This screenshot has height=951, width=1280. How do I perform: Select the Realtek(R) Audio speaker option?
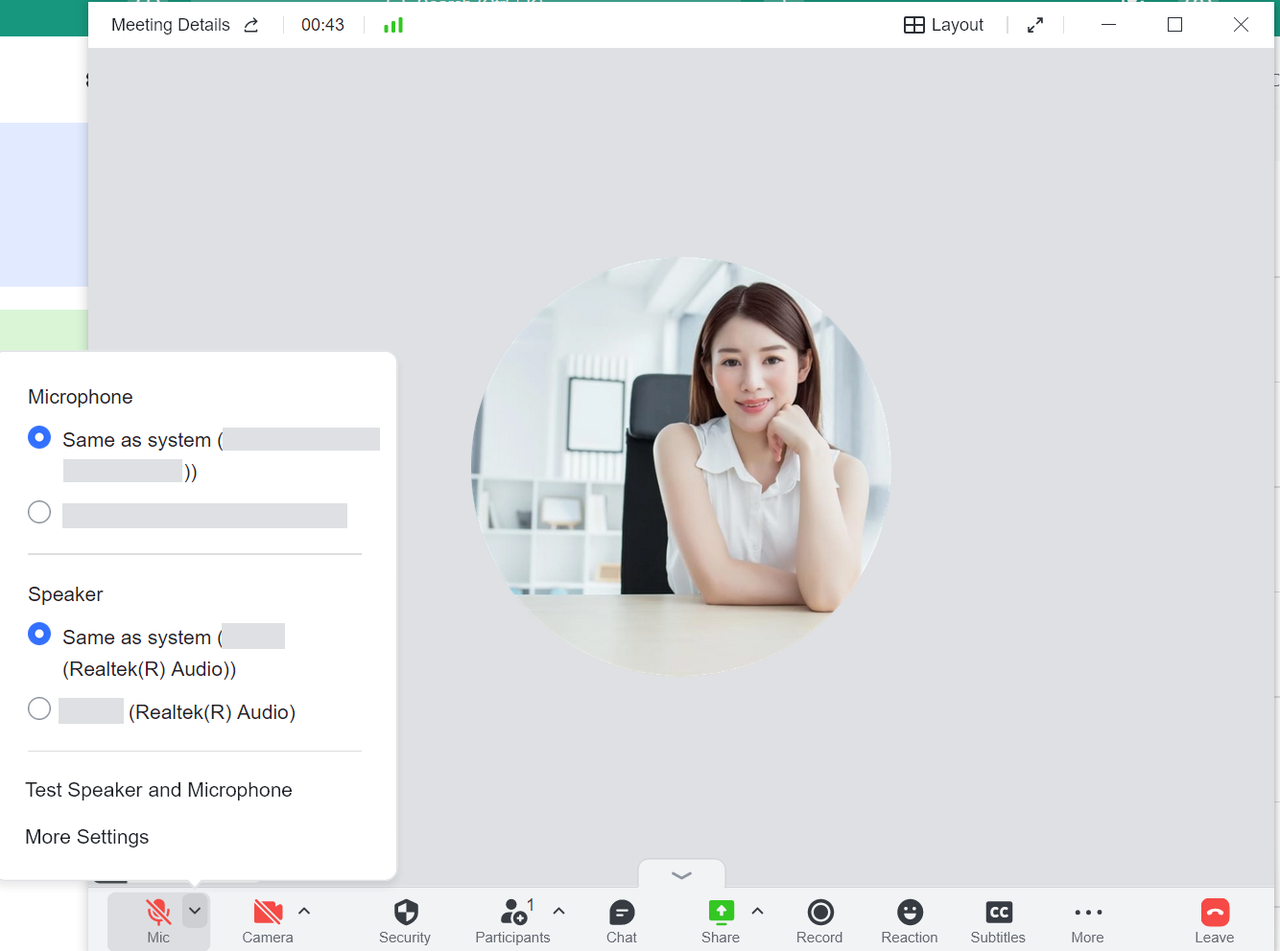pos(39,708)
